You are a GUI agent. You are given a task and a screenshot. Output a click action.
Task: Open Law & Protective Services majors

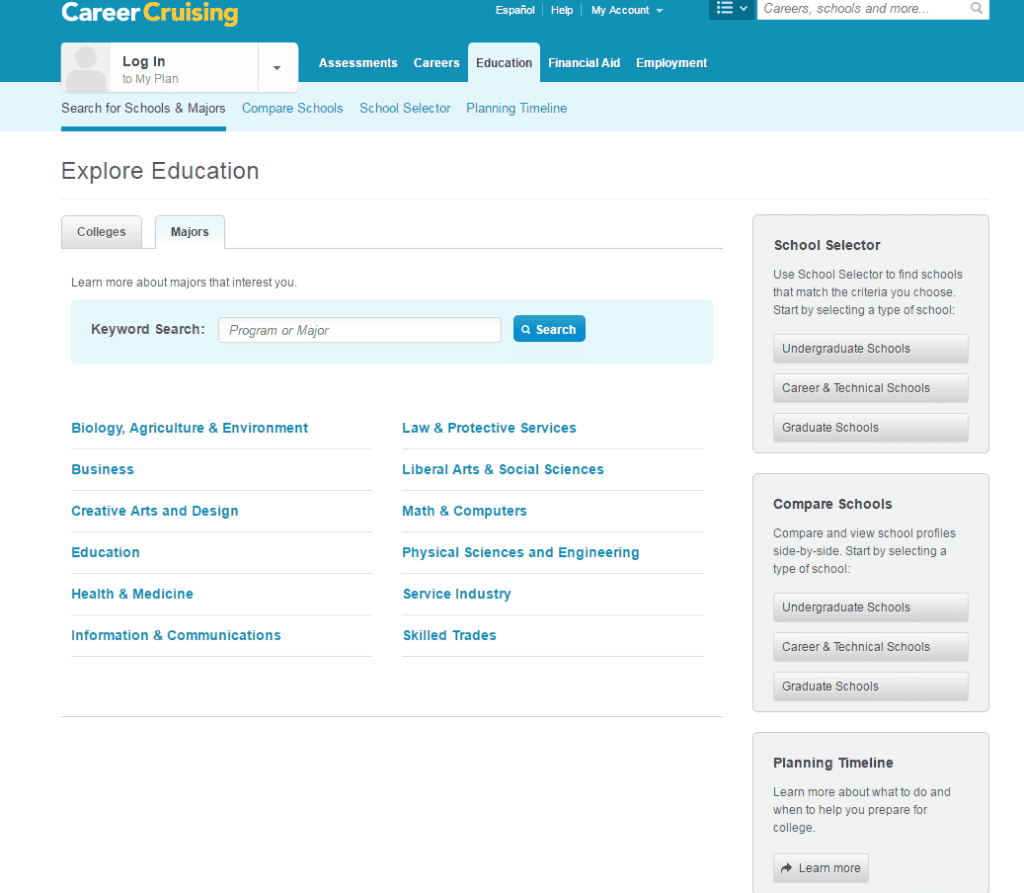point(489,428)
